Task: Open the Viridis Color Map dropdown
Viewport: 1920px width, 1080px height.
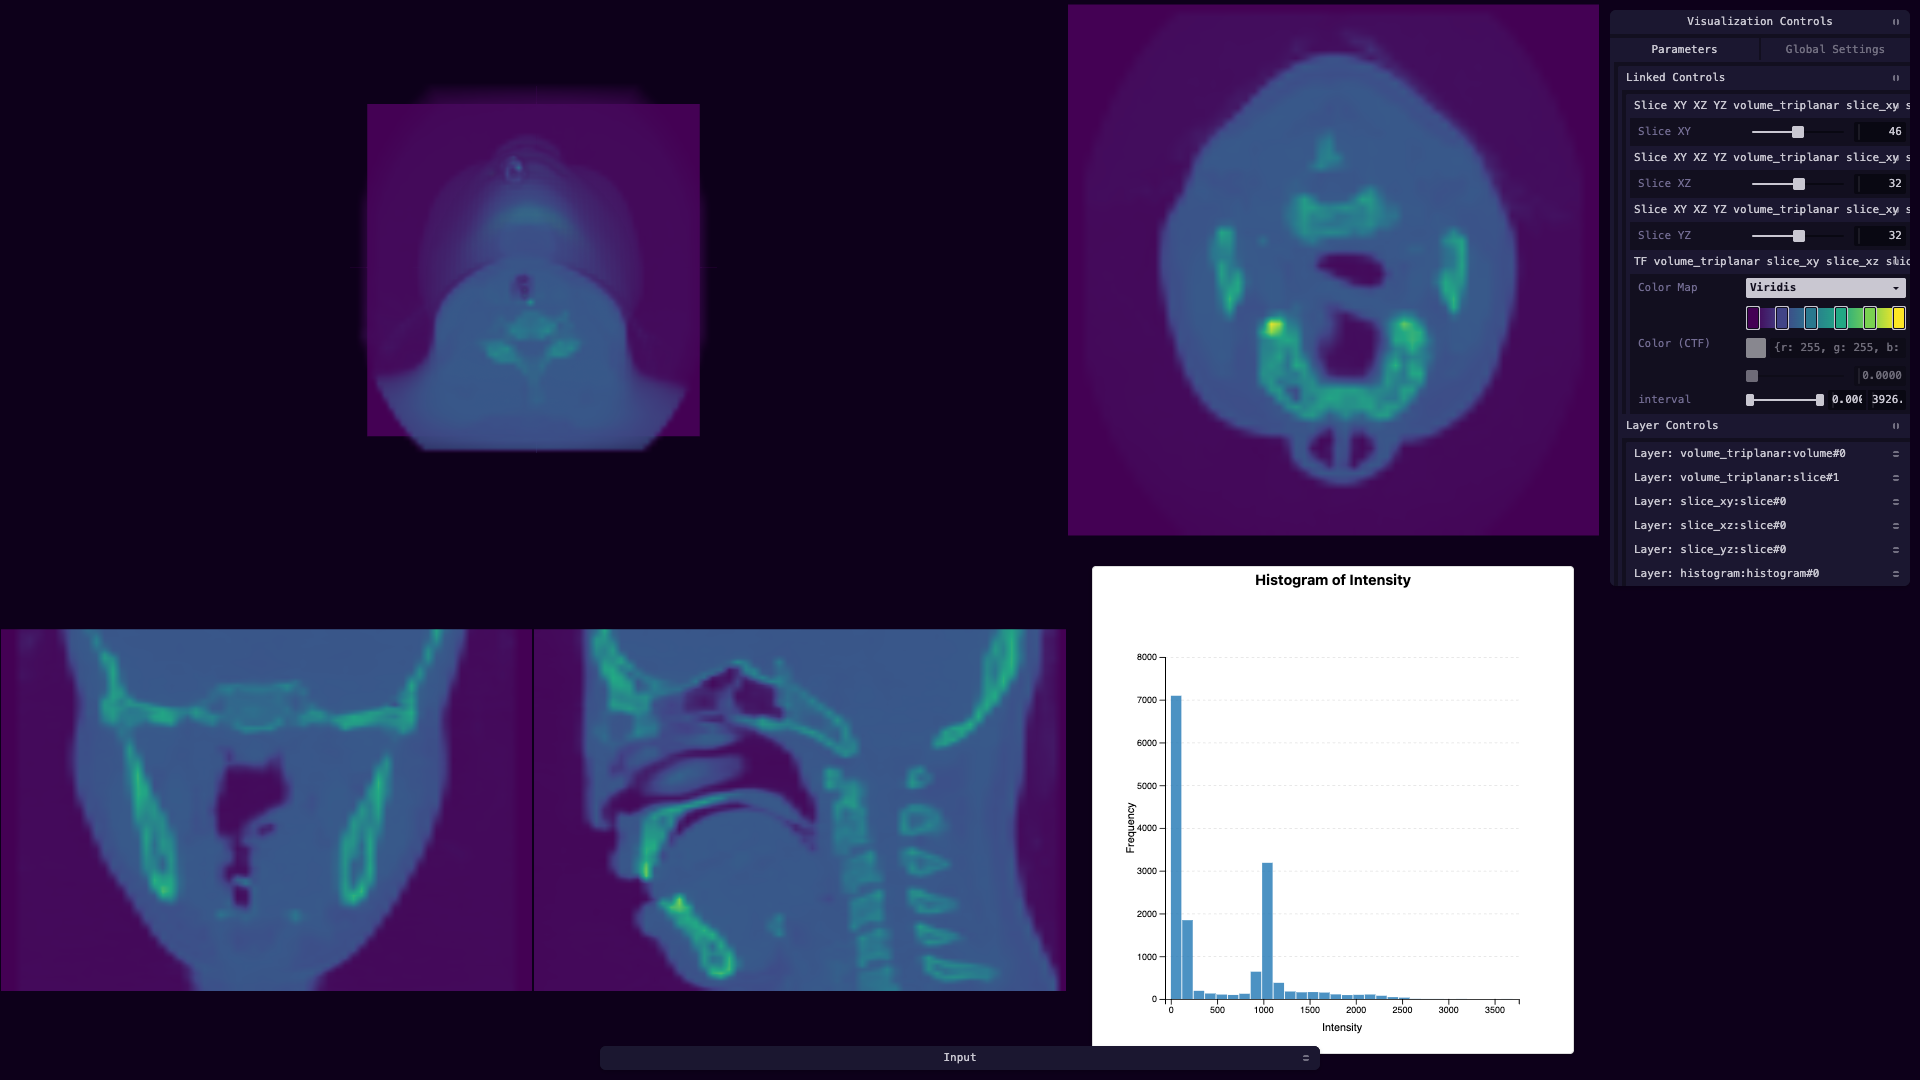Action: coord(1825,288)
